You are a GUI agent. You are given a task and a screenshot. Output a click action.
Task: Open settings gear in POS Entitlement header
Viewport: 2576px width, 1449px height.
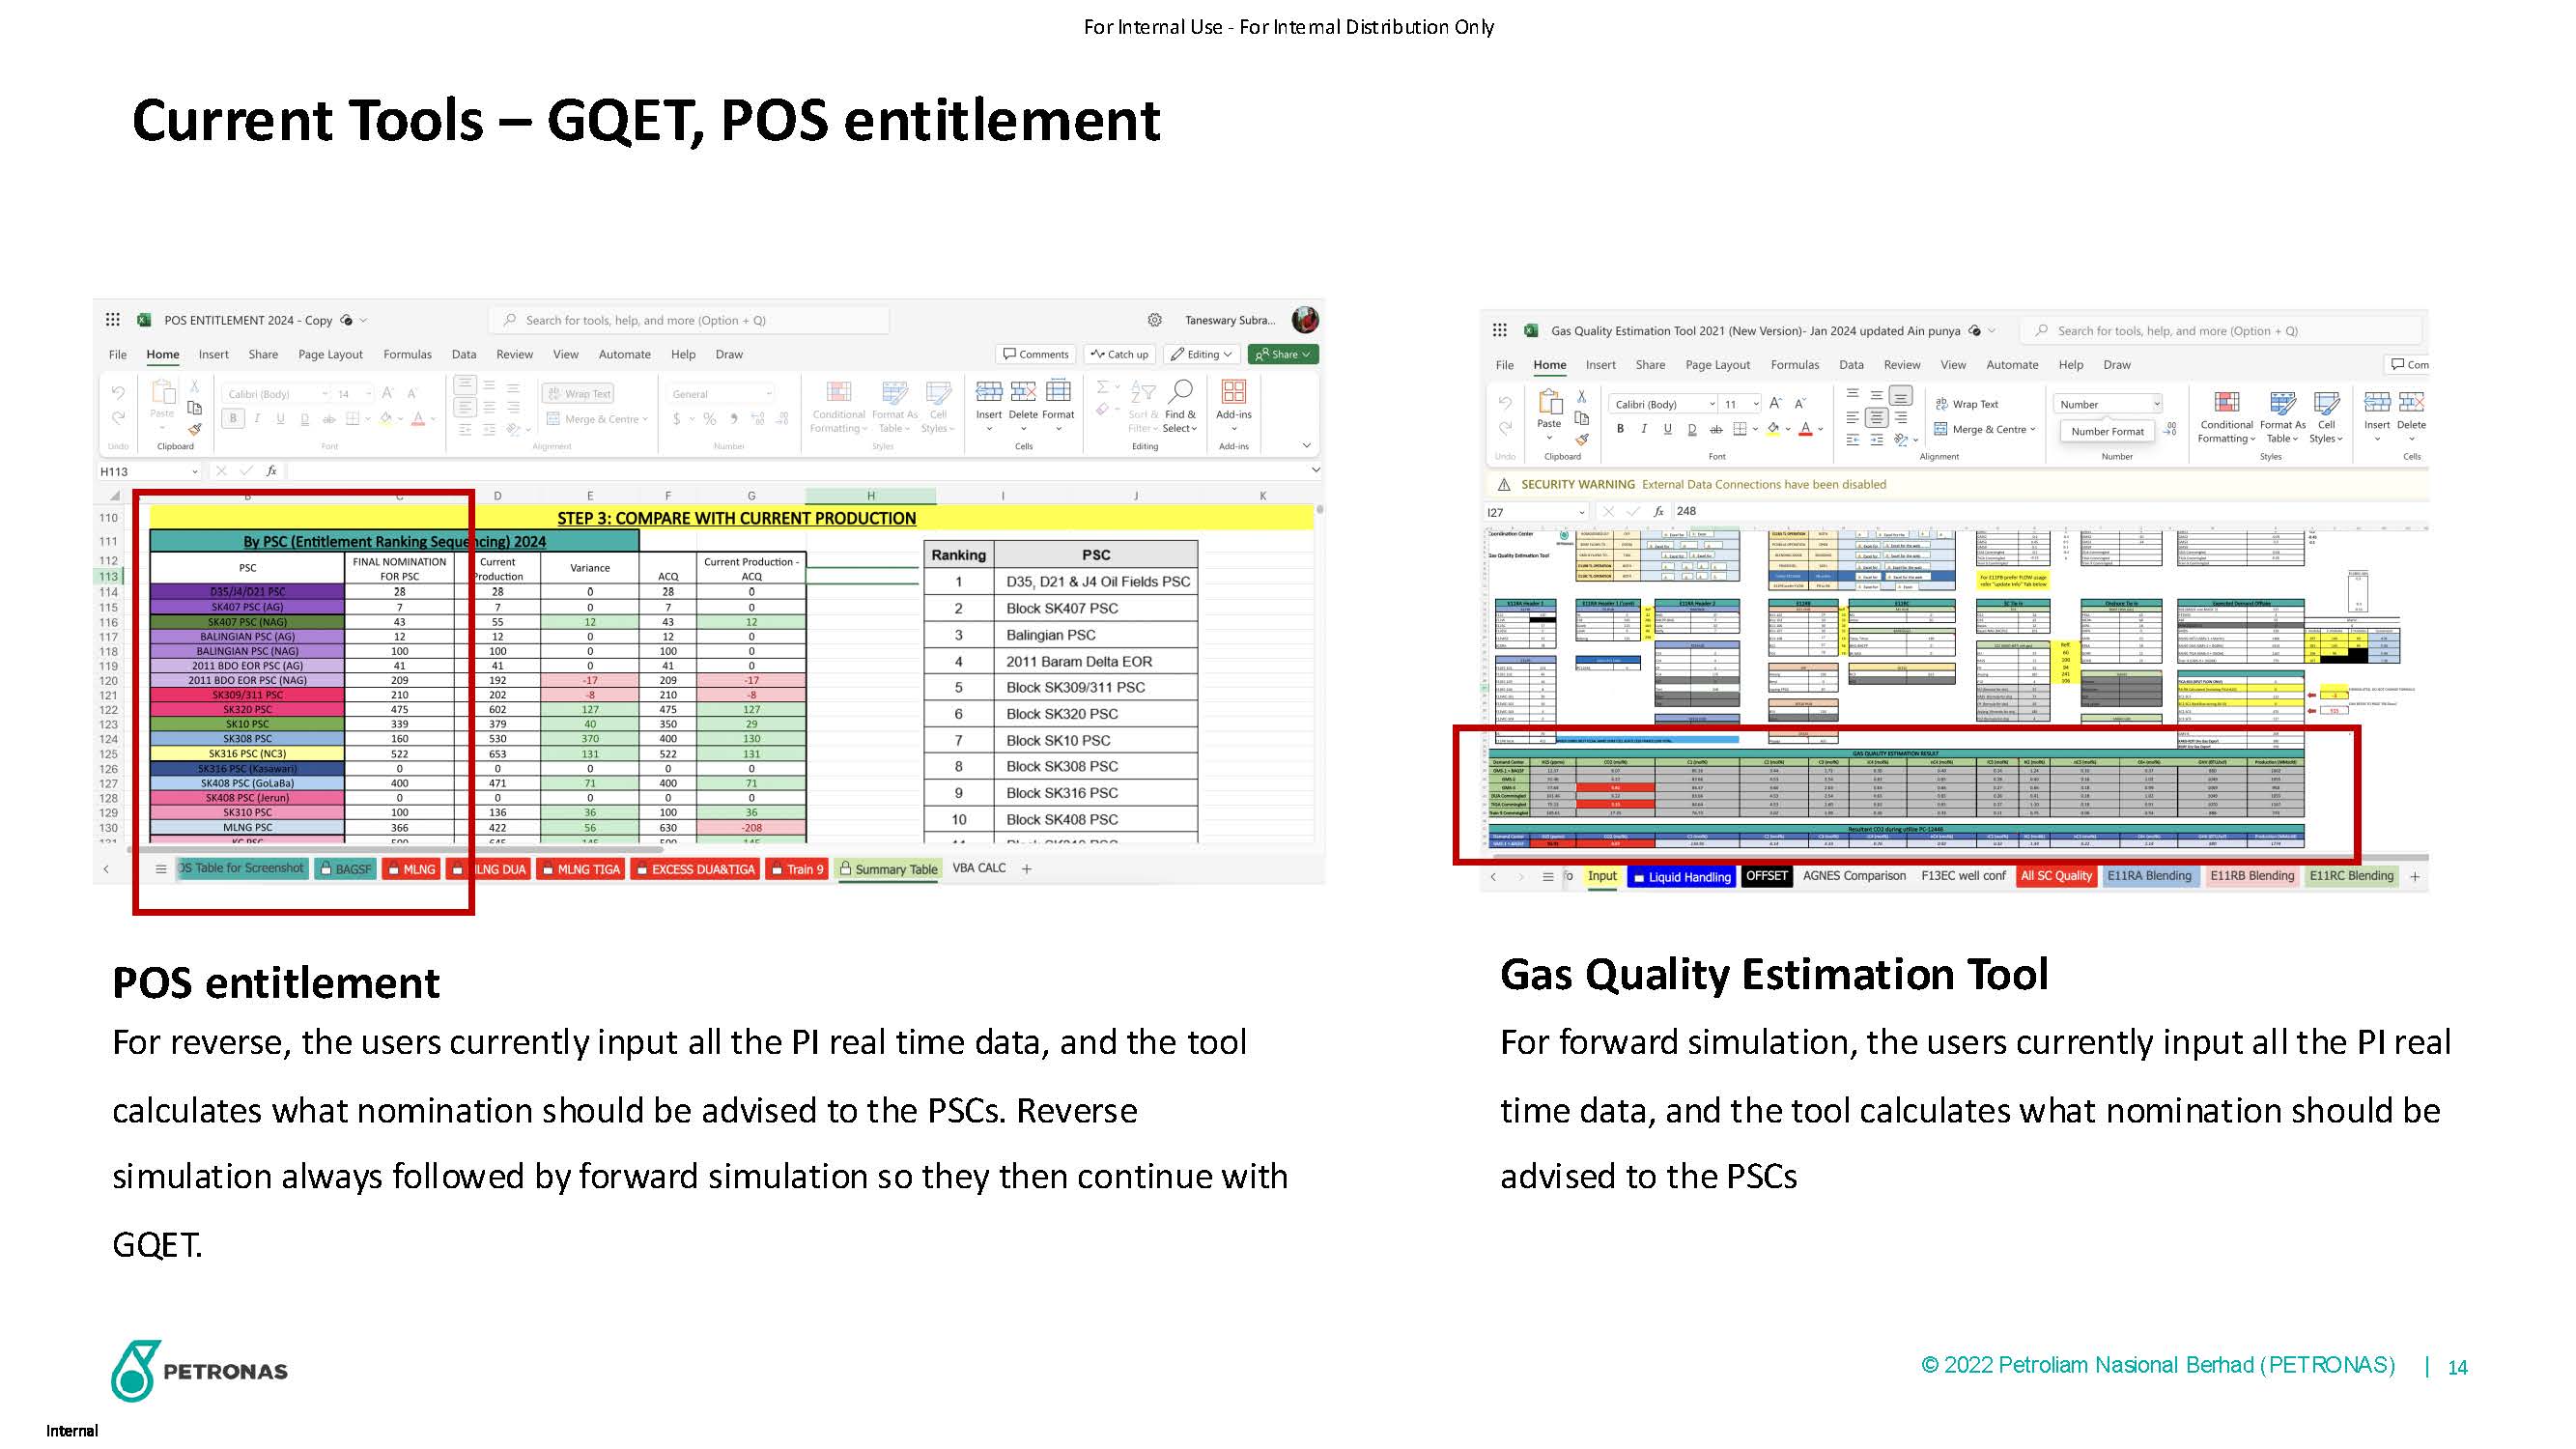coord(1154,320)
